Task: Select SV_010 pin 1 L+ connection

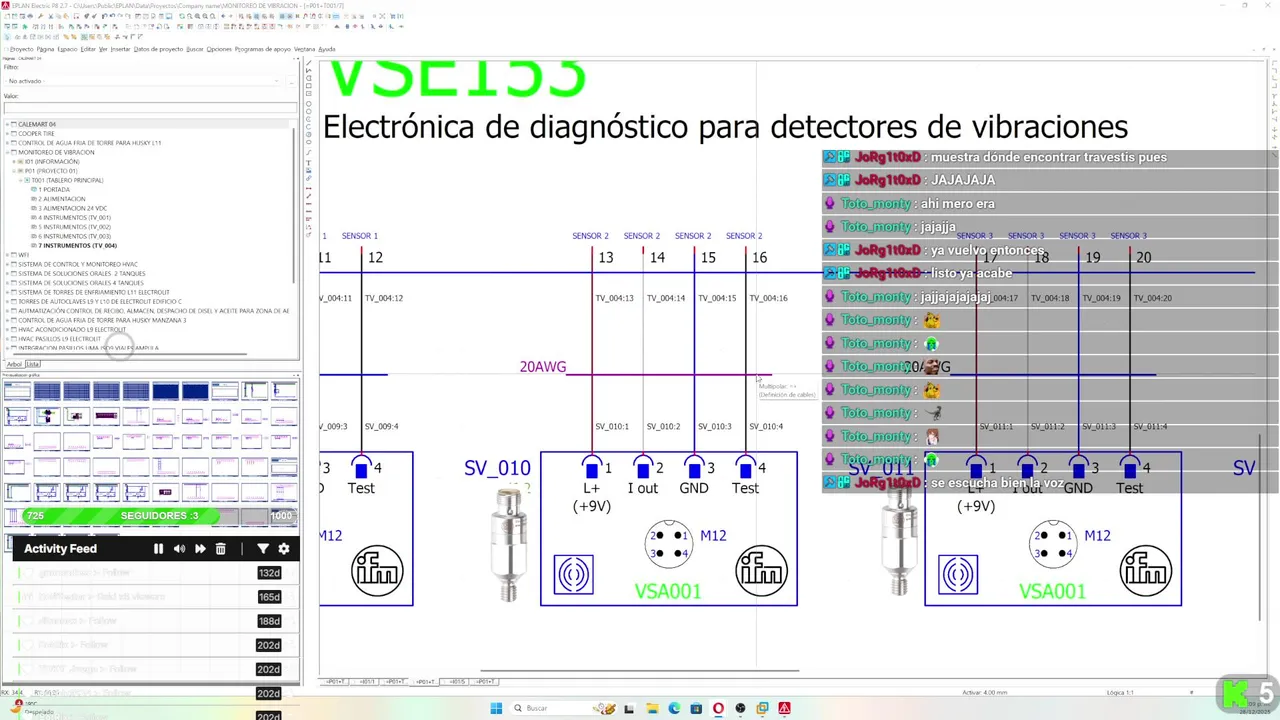Action: pyautogui.click(x=592, y=468)
